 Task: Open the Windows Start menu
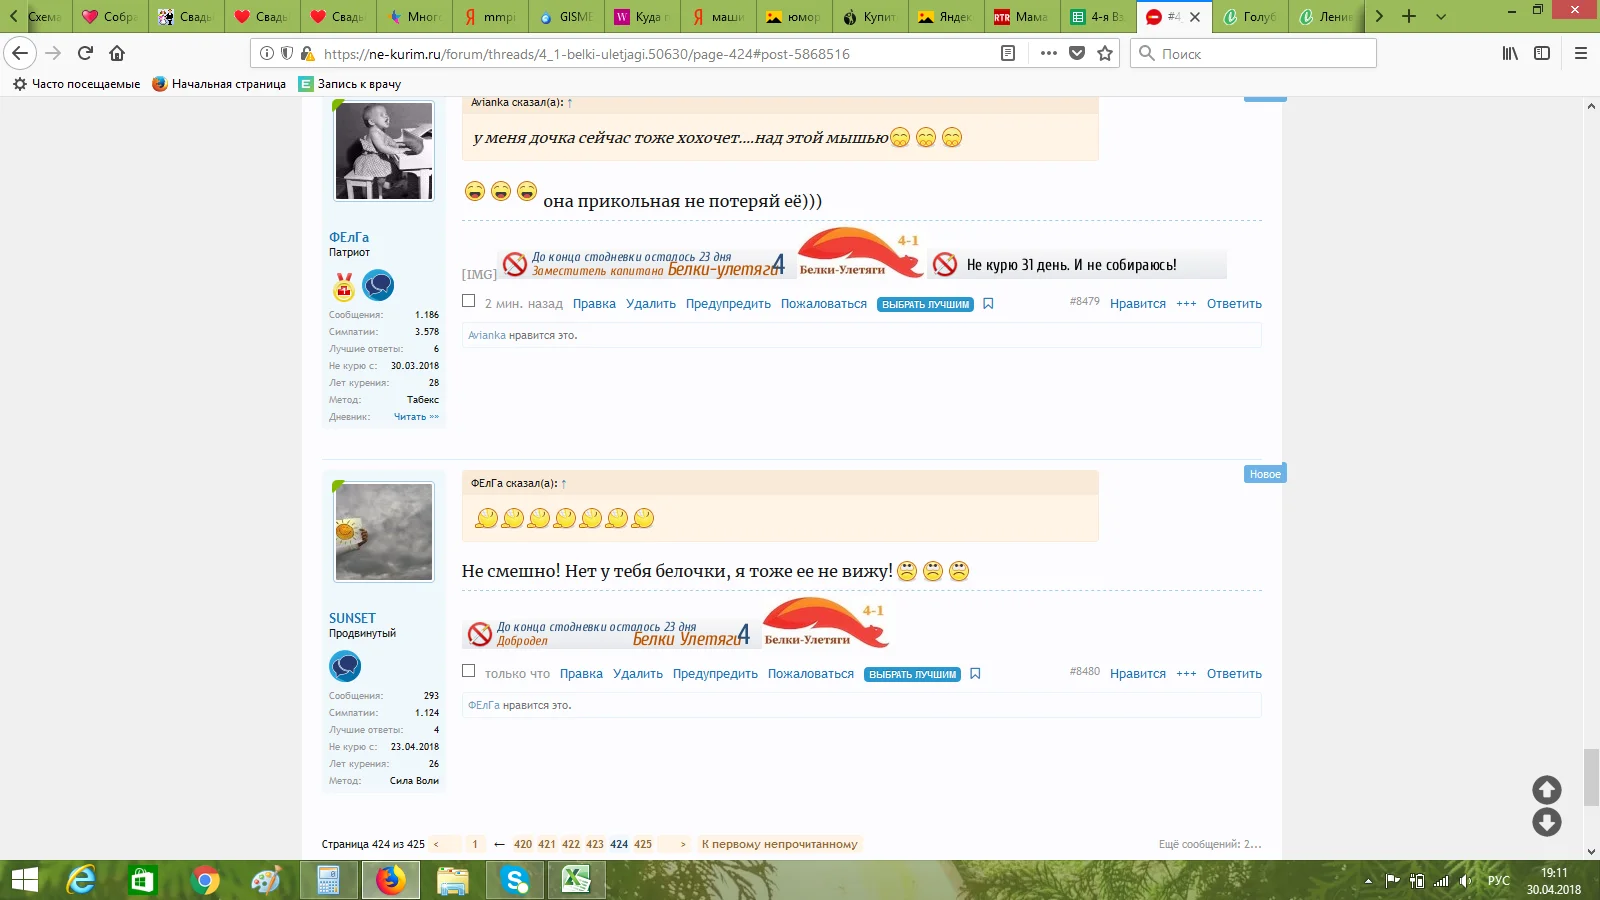coord(24,880)
